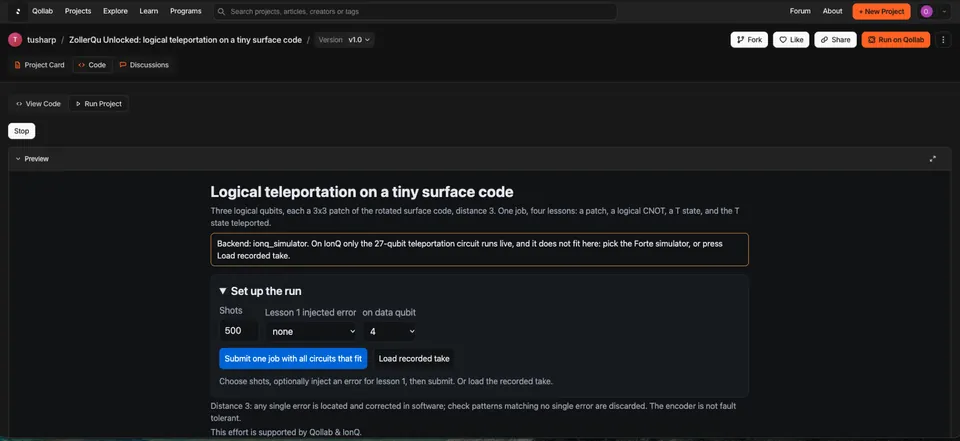
Task: Open the ZollerQu Unlocked project title link
Action: tap(186, 40)
